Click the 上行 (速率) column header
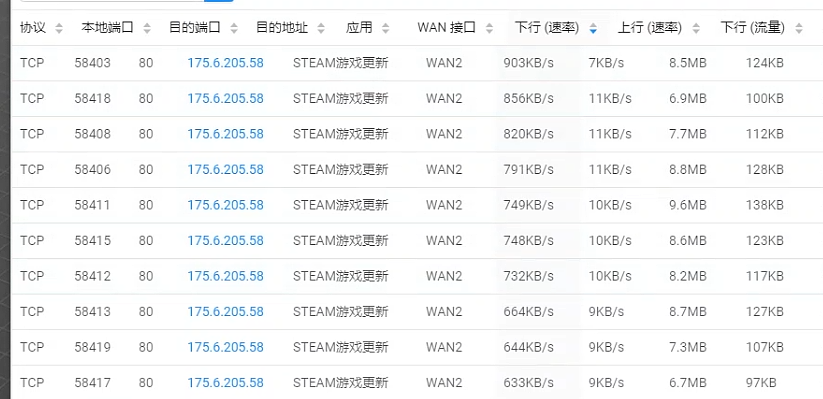Screen dimensions: 823x399 click(x=650, y=27)
